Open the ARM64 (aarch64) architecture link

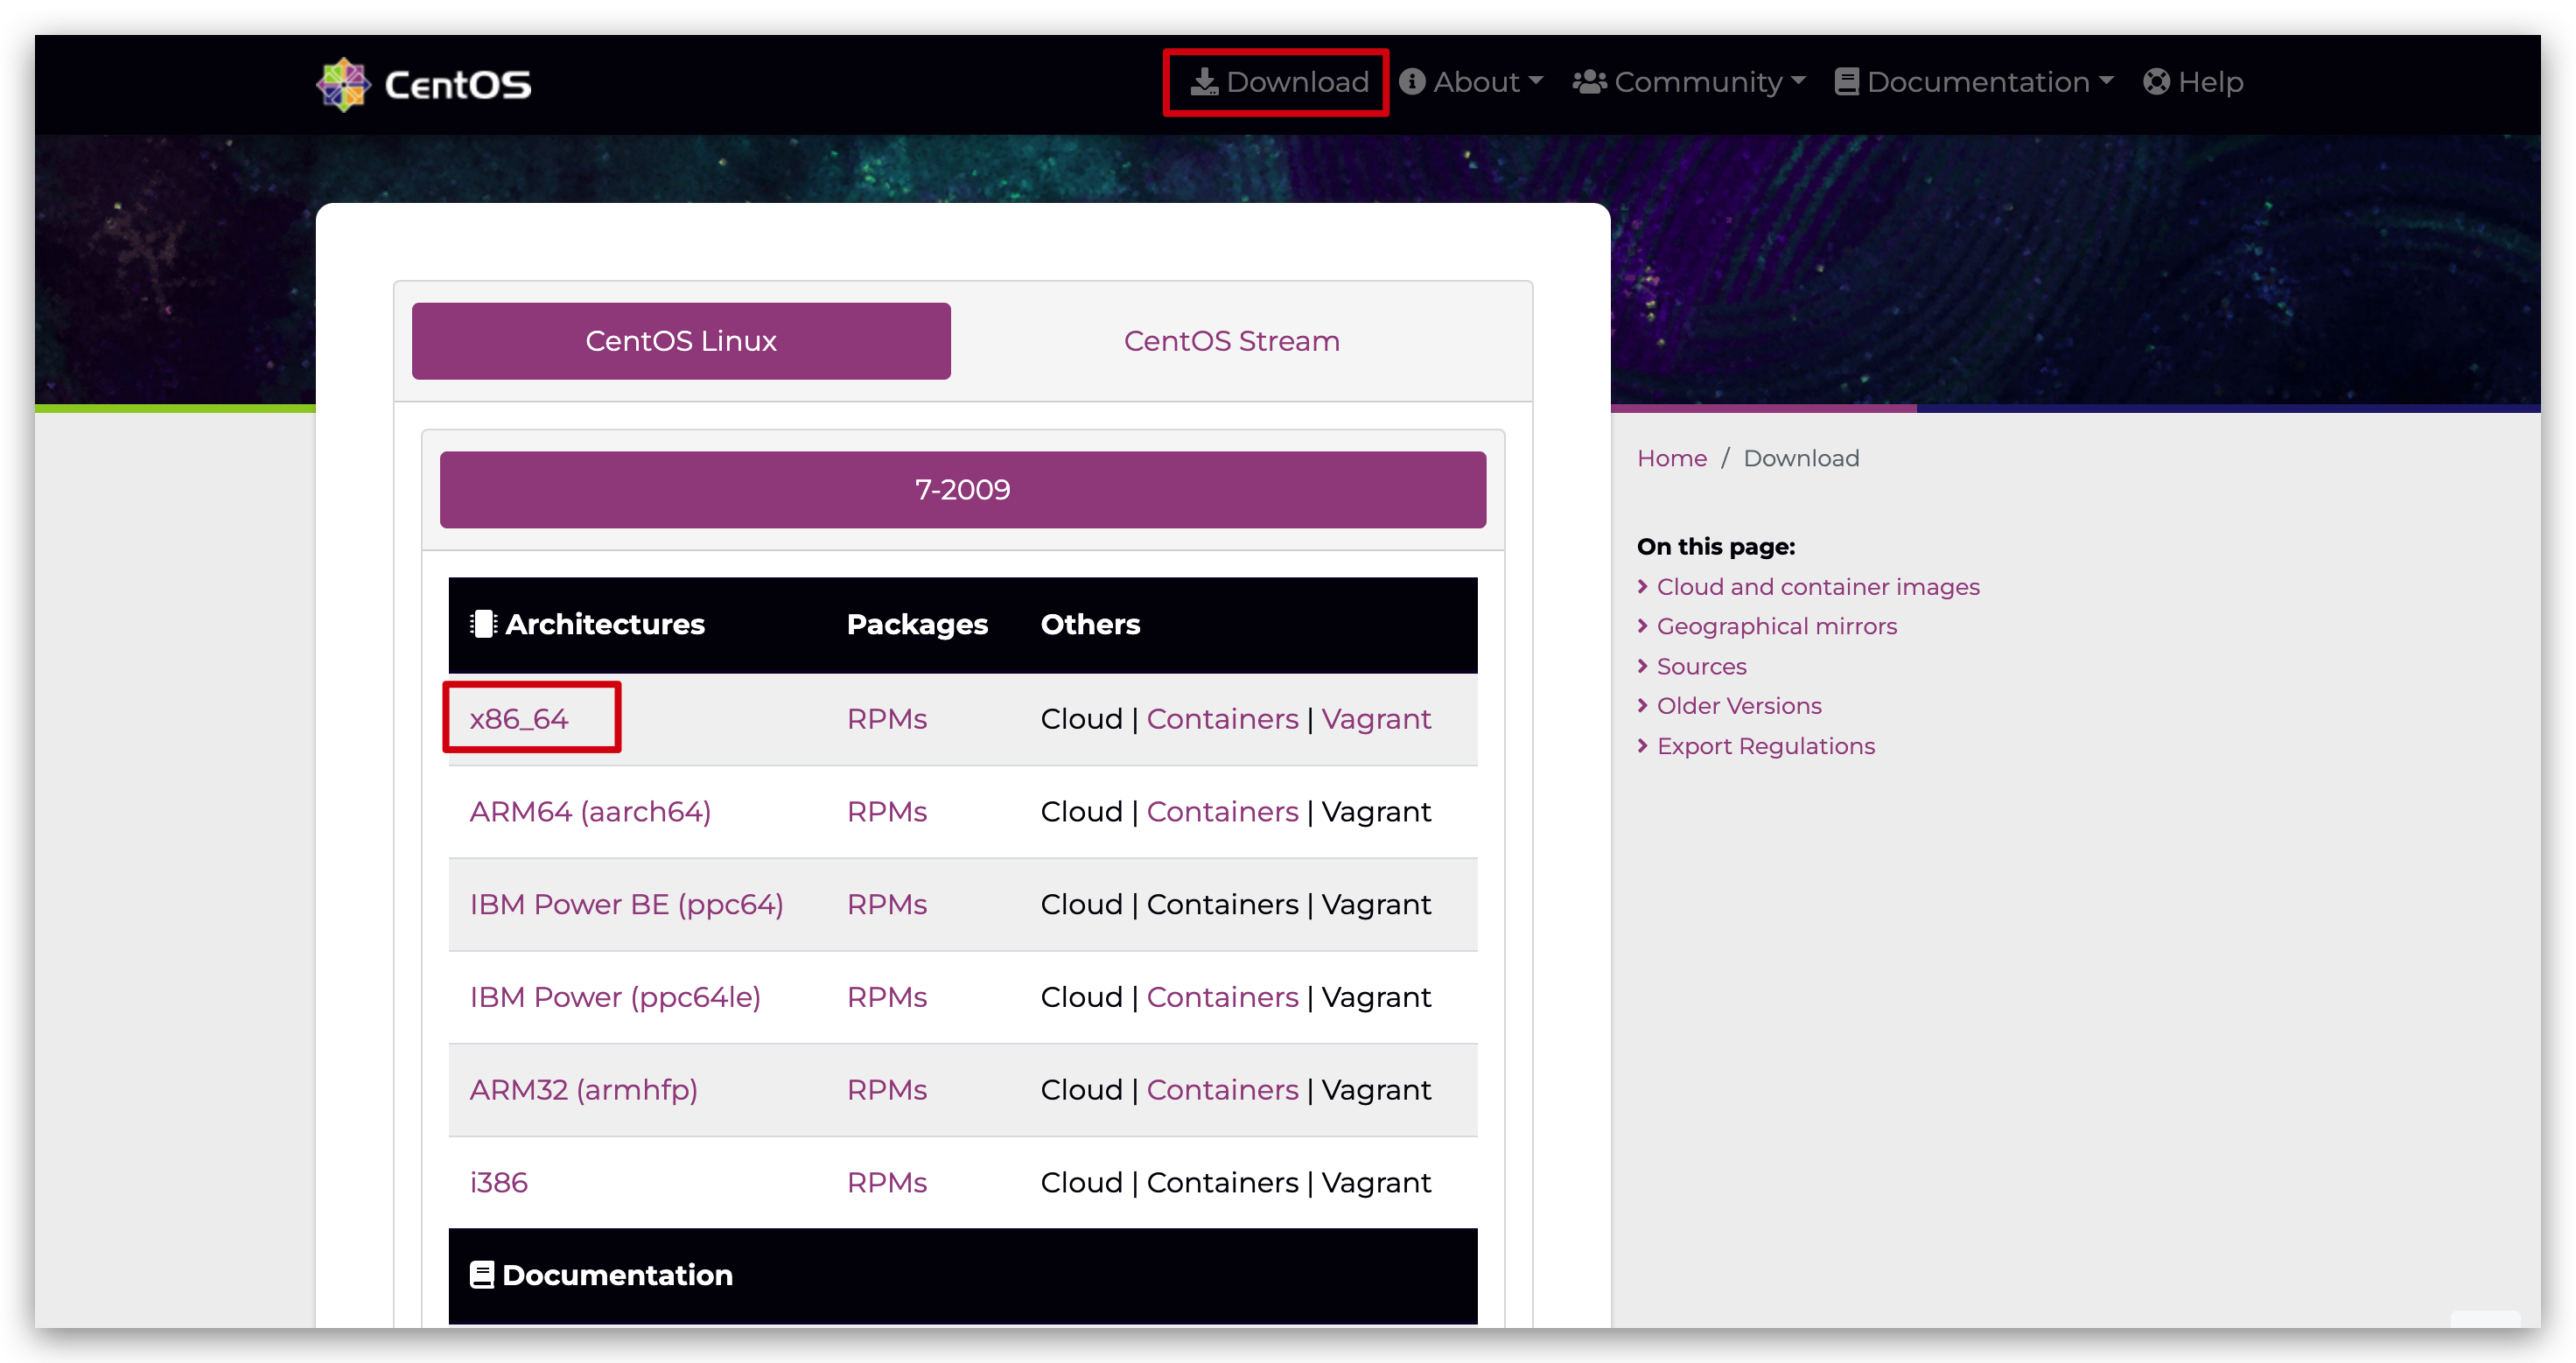(x=590, y=812)
